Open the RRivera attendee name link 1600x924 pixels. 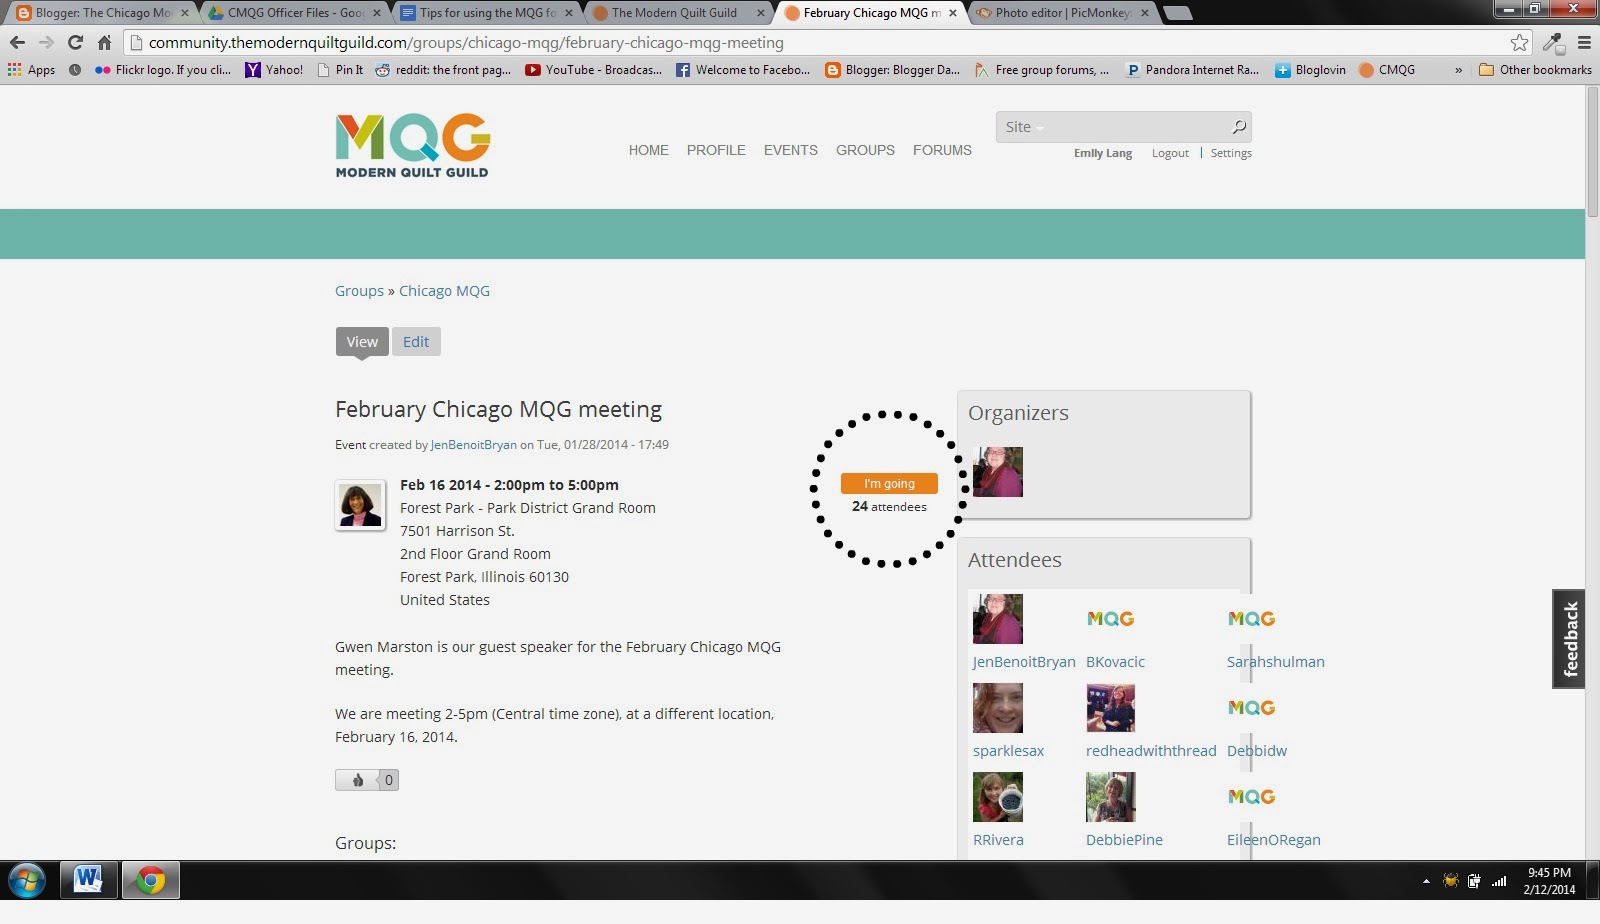pyautogui.click(x=998, y=840)
